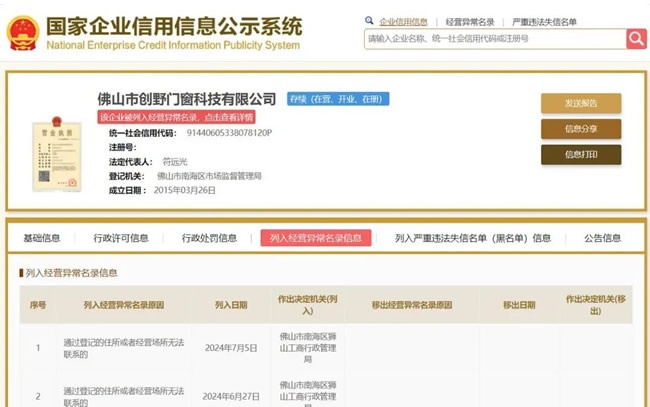Switch to the 行政许可信息 tab

click(121, 238)
